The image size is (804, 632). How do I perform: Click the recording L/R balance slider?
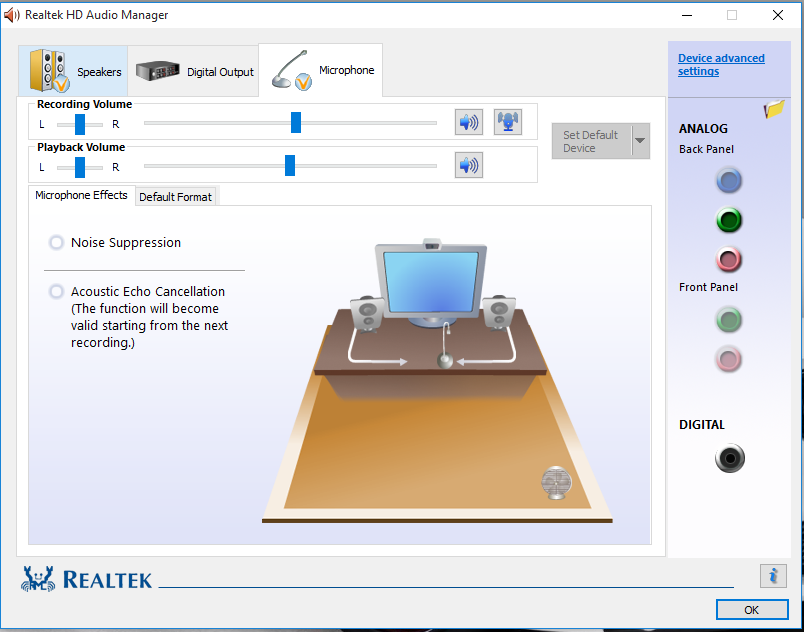79,125
